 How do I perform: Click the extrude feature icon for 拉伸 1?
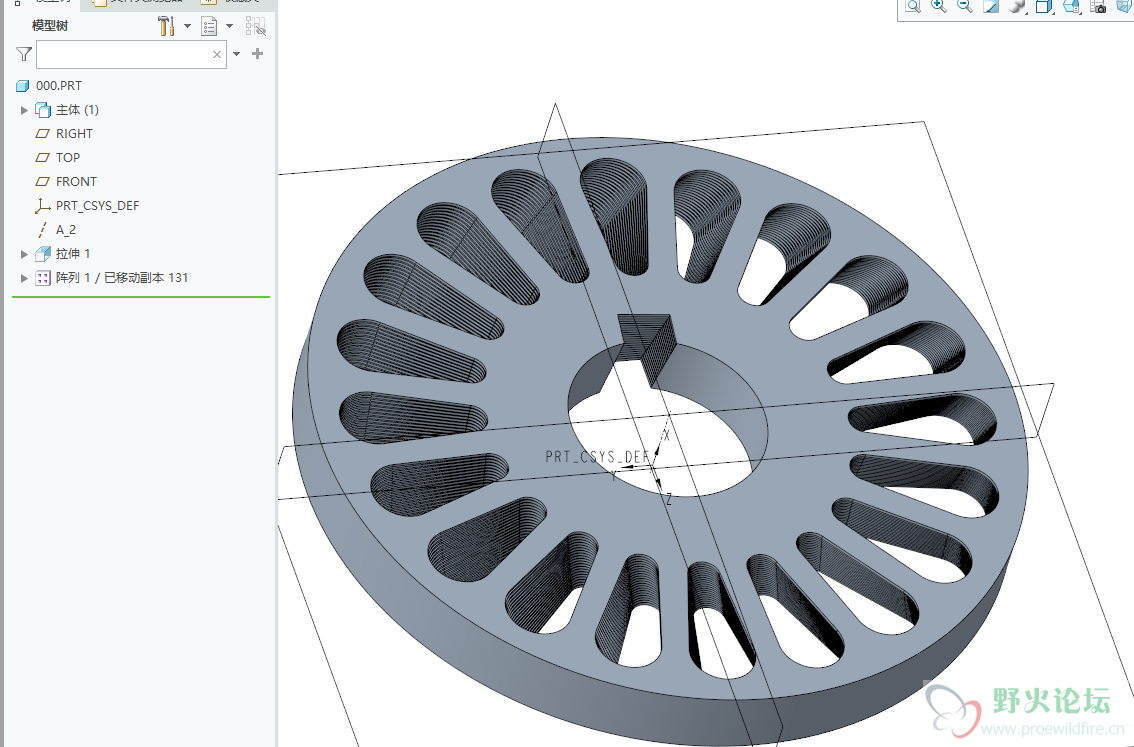pyautogui.click(x=43, y=254)
